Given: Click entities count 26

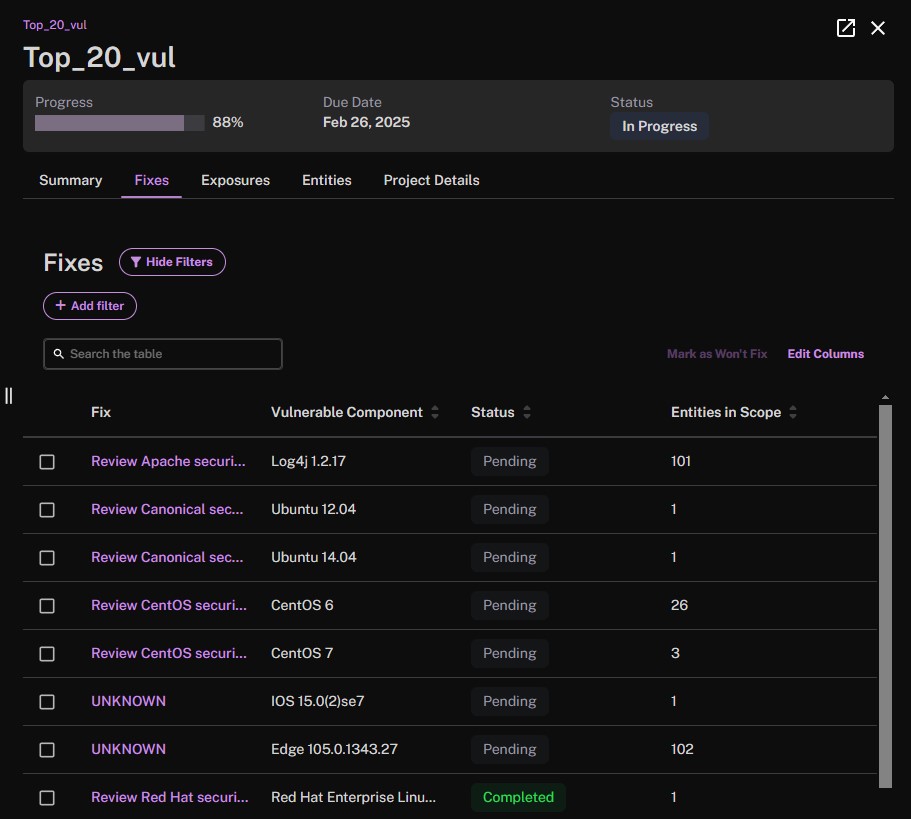Looking at the screenshot, I should [x=679, y=605].
